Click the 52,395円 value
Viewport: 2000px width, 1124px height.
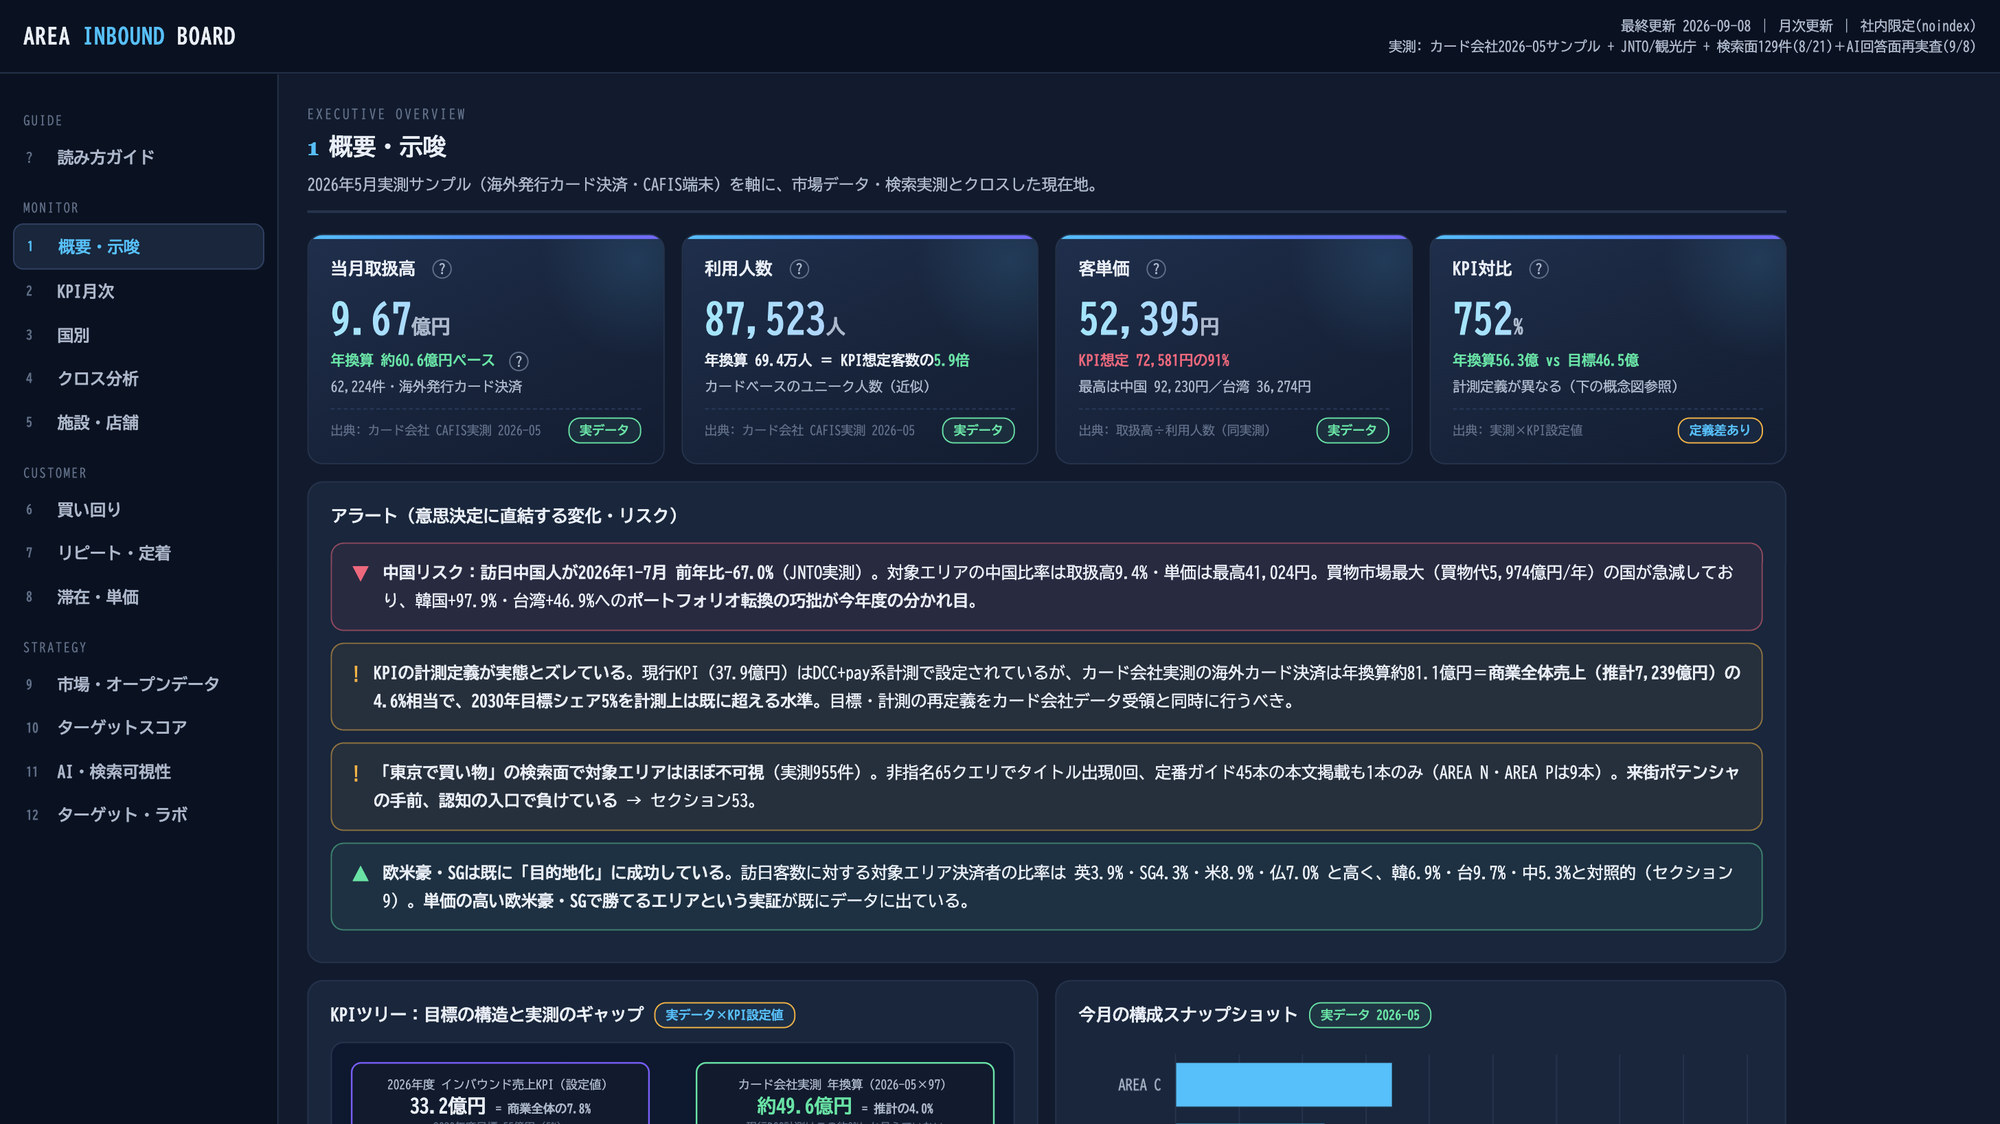[x=1148, y=320]
